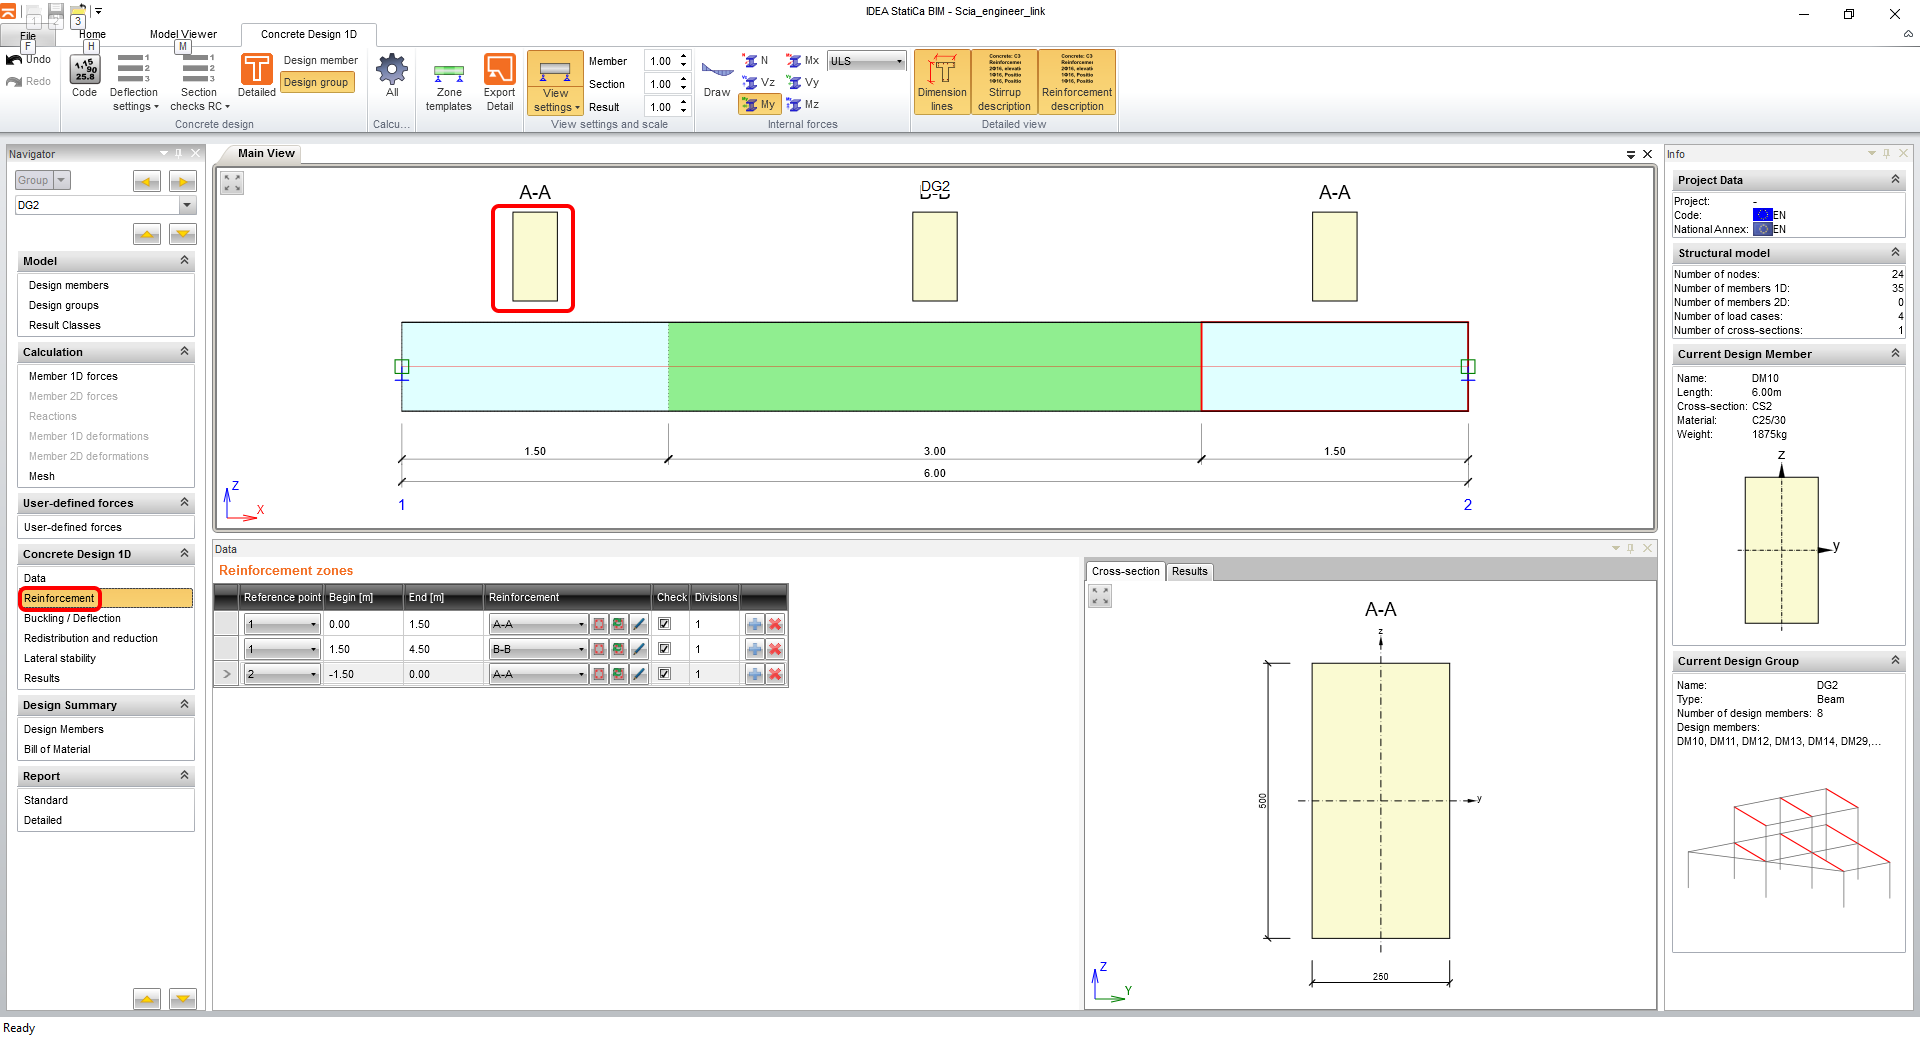Viewport: 1920px width, 1040px height.
Task: Open Bill of Material in Design Summary
Action: [57, 748]
